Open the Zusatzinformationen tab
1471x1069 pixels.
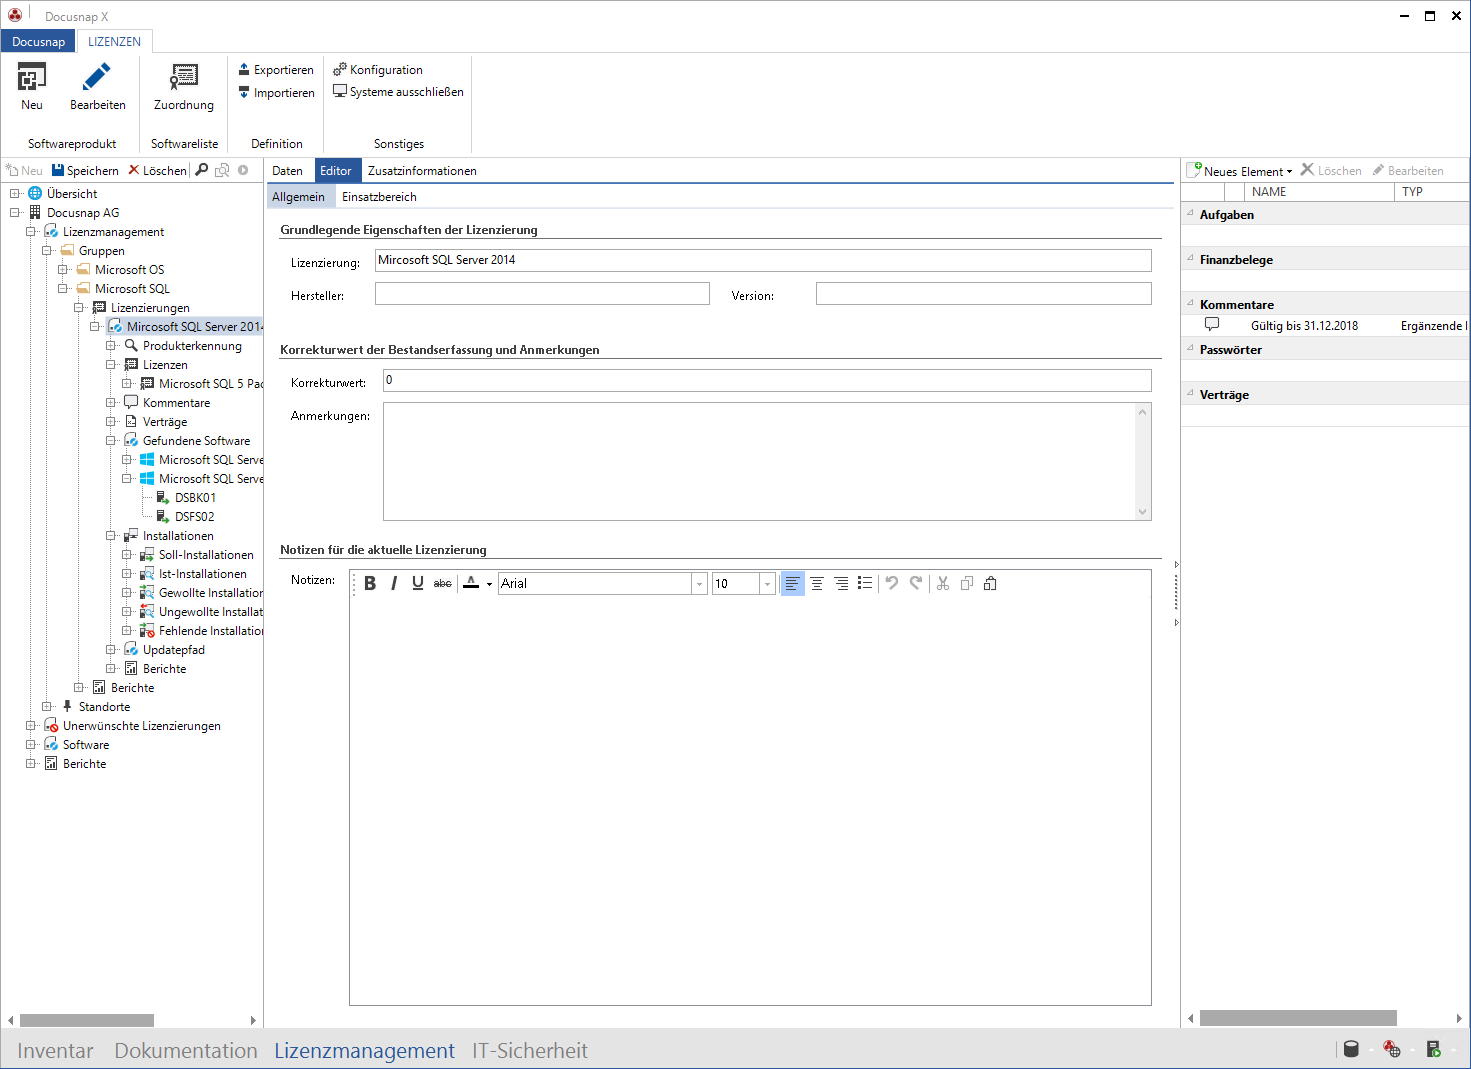click(x=422, y=171)
